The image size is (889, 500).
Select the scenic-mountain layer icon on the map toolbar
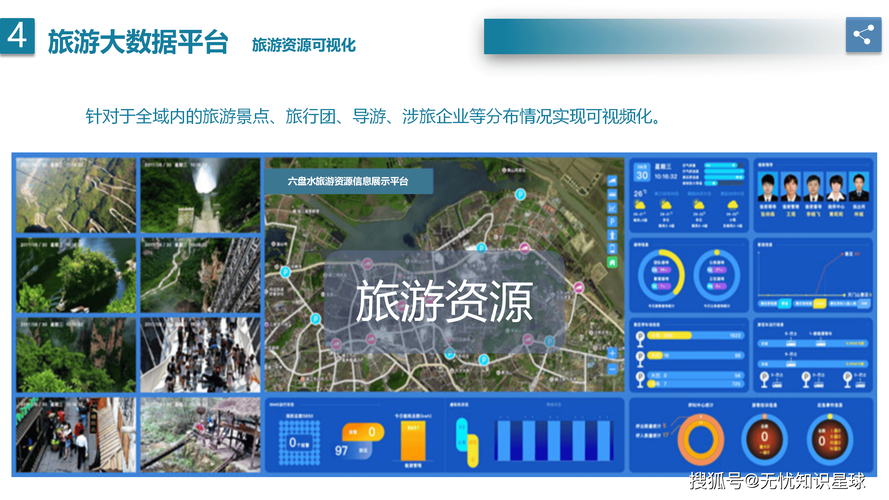click(612, 181)
